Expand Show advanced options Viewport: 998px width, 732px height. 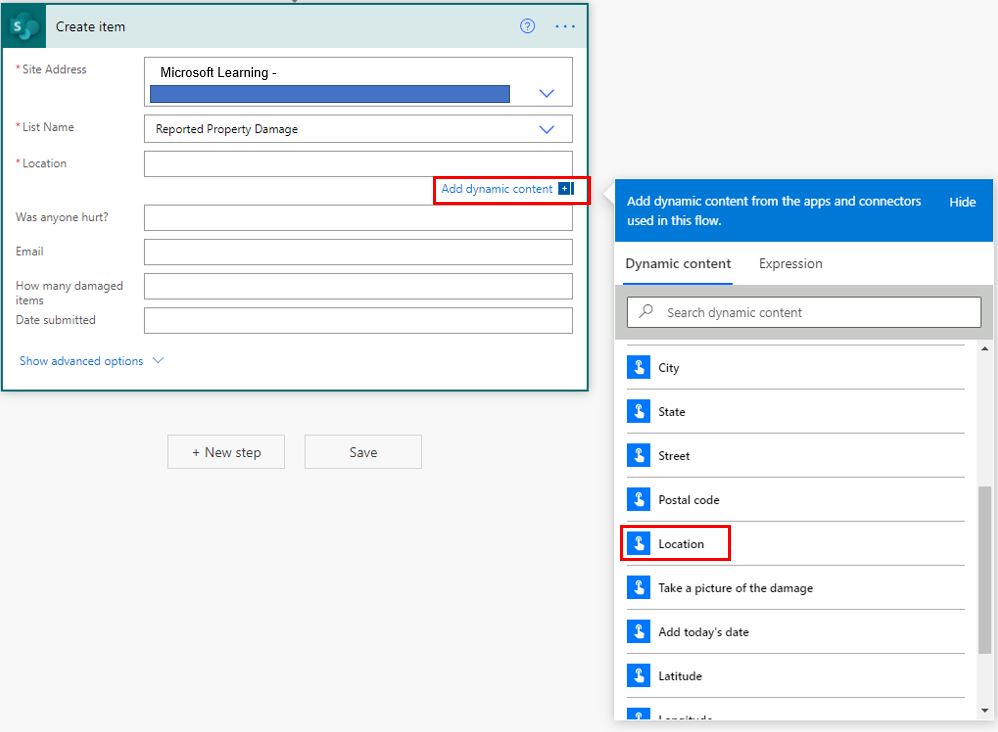click(91, 361)
